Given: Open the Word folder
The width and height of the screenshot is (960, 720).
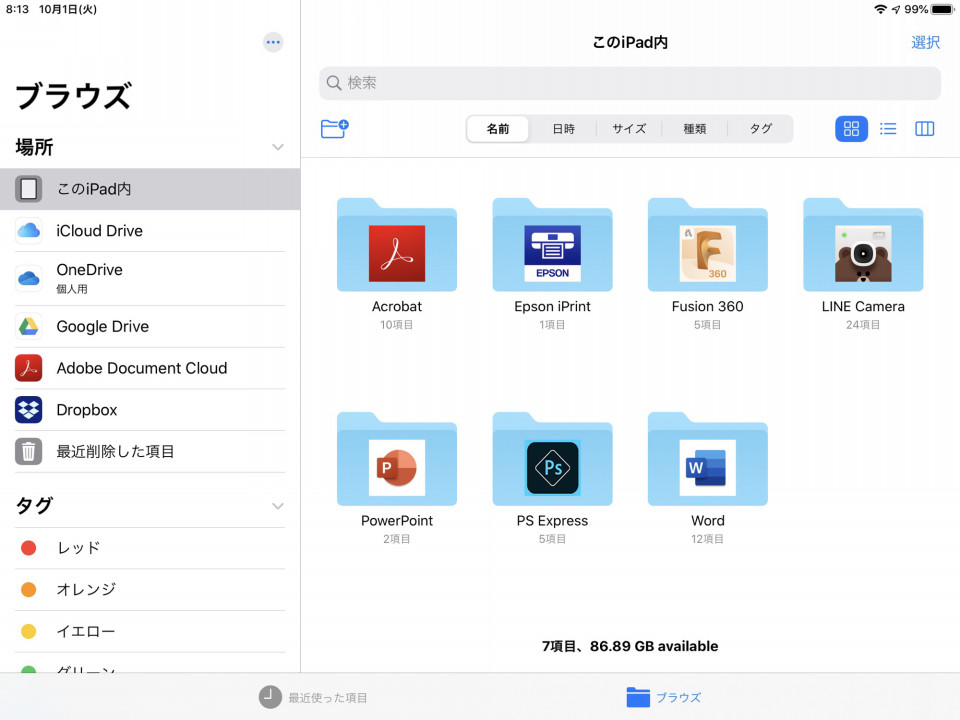Looking at the screenshot, I should point(708,459).
